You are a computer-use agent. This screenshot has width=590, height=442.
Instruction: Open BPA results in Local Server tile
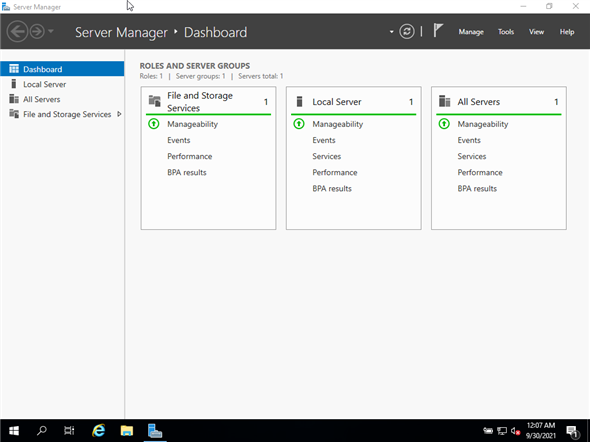click(332, 188)
